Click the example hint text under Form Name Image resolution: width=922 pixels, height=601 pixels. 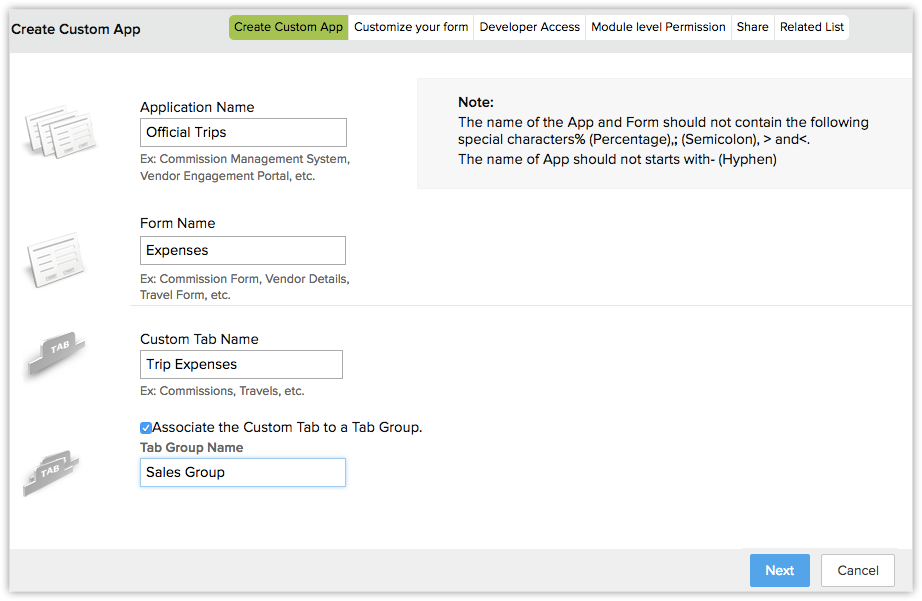tap(244, 287)
